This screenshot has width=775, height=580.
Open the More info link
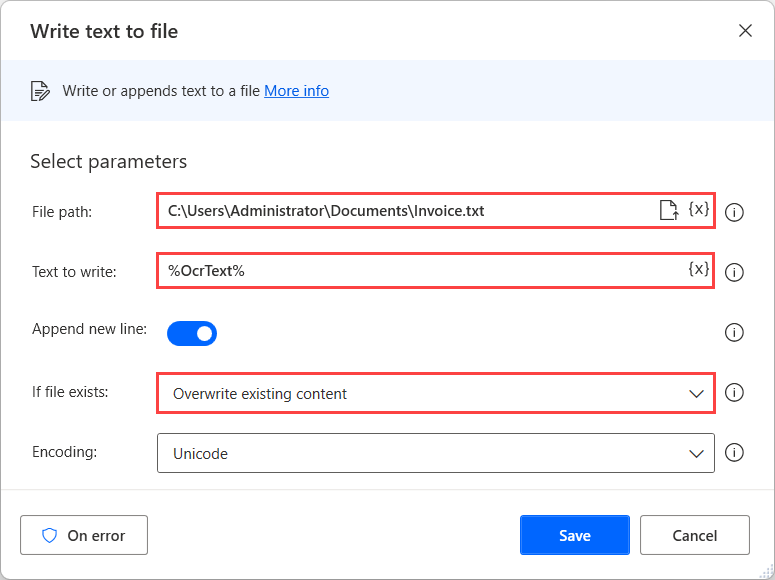pyautogui.click(x=296, y=91)
